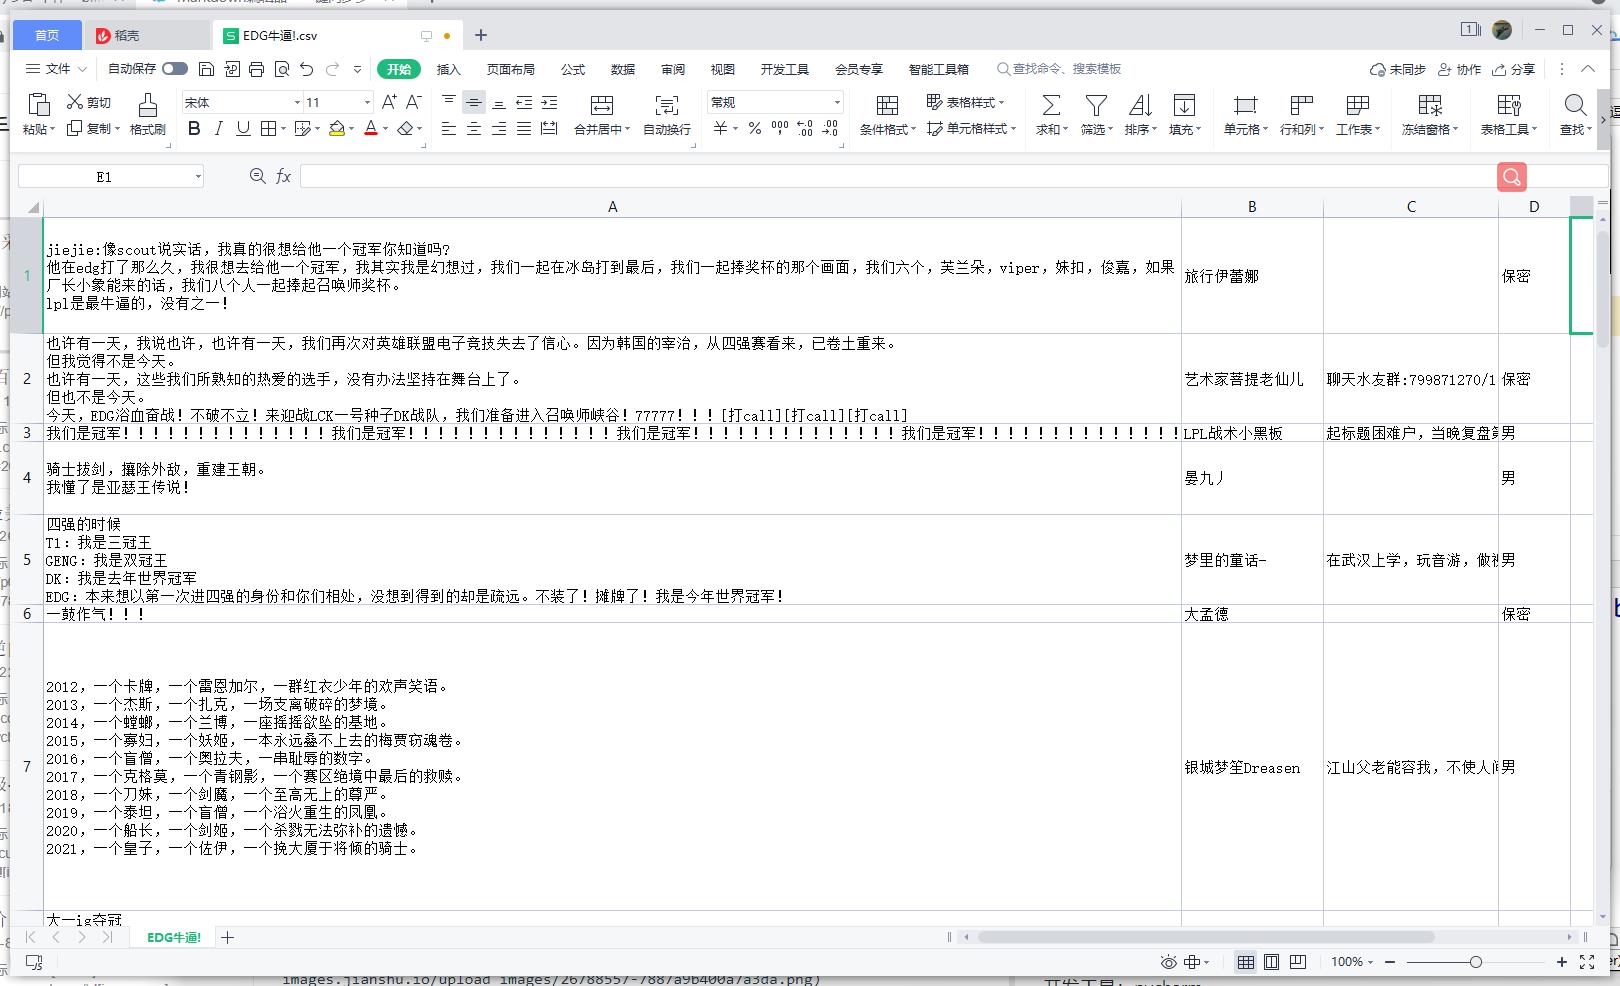Click the increase indent icon
1620x986 pixels.
549,102
